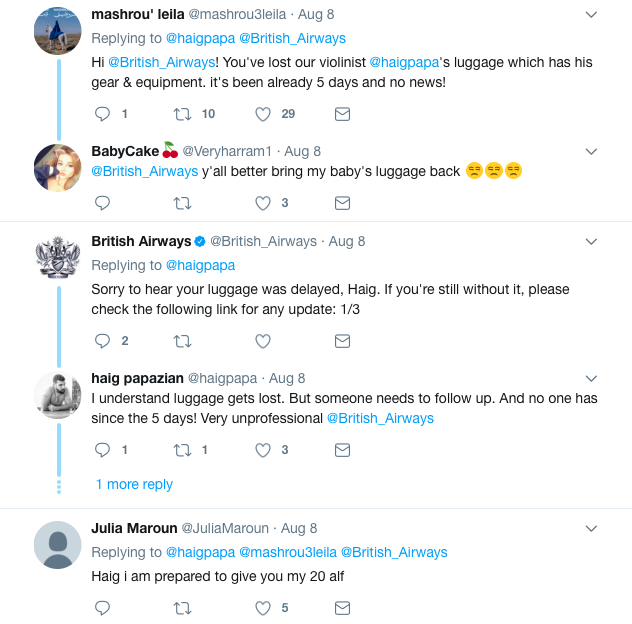Reply to mashrou' leila's tweet
This screenshot has width=632, height=624.
click(101, 114)
